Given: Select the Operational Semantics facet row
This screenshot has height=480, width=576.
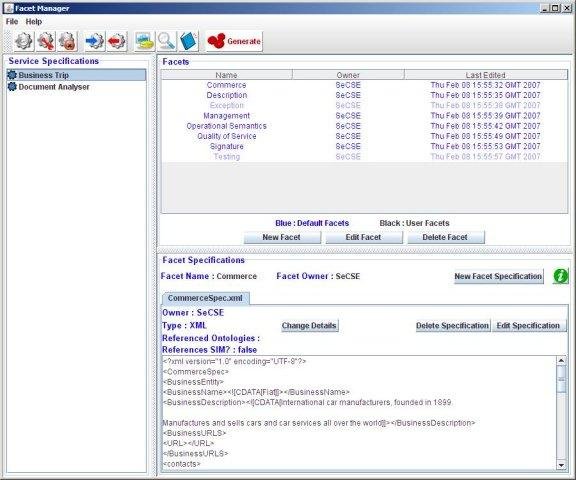Looking at the screenshot, I should pyautogui.click(x=364, y=126).
